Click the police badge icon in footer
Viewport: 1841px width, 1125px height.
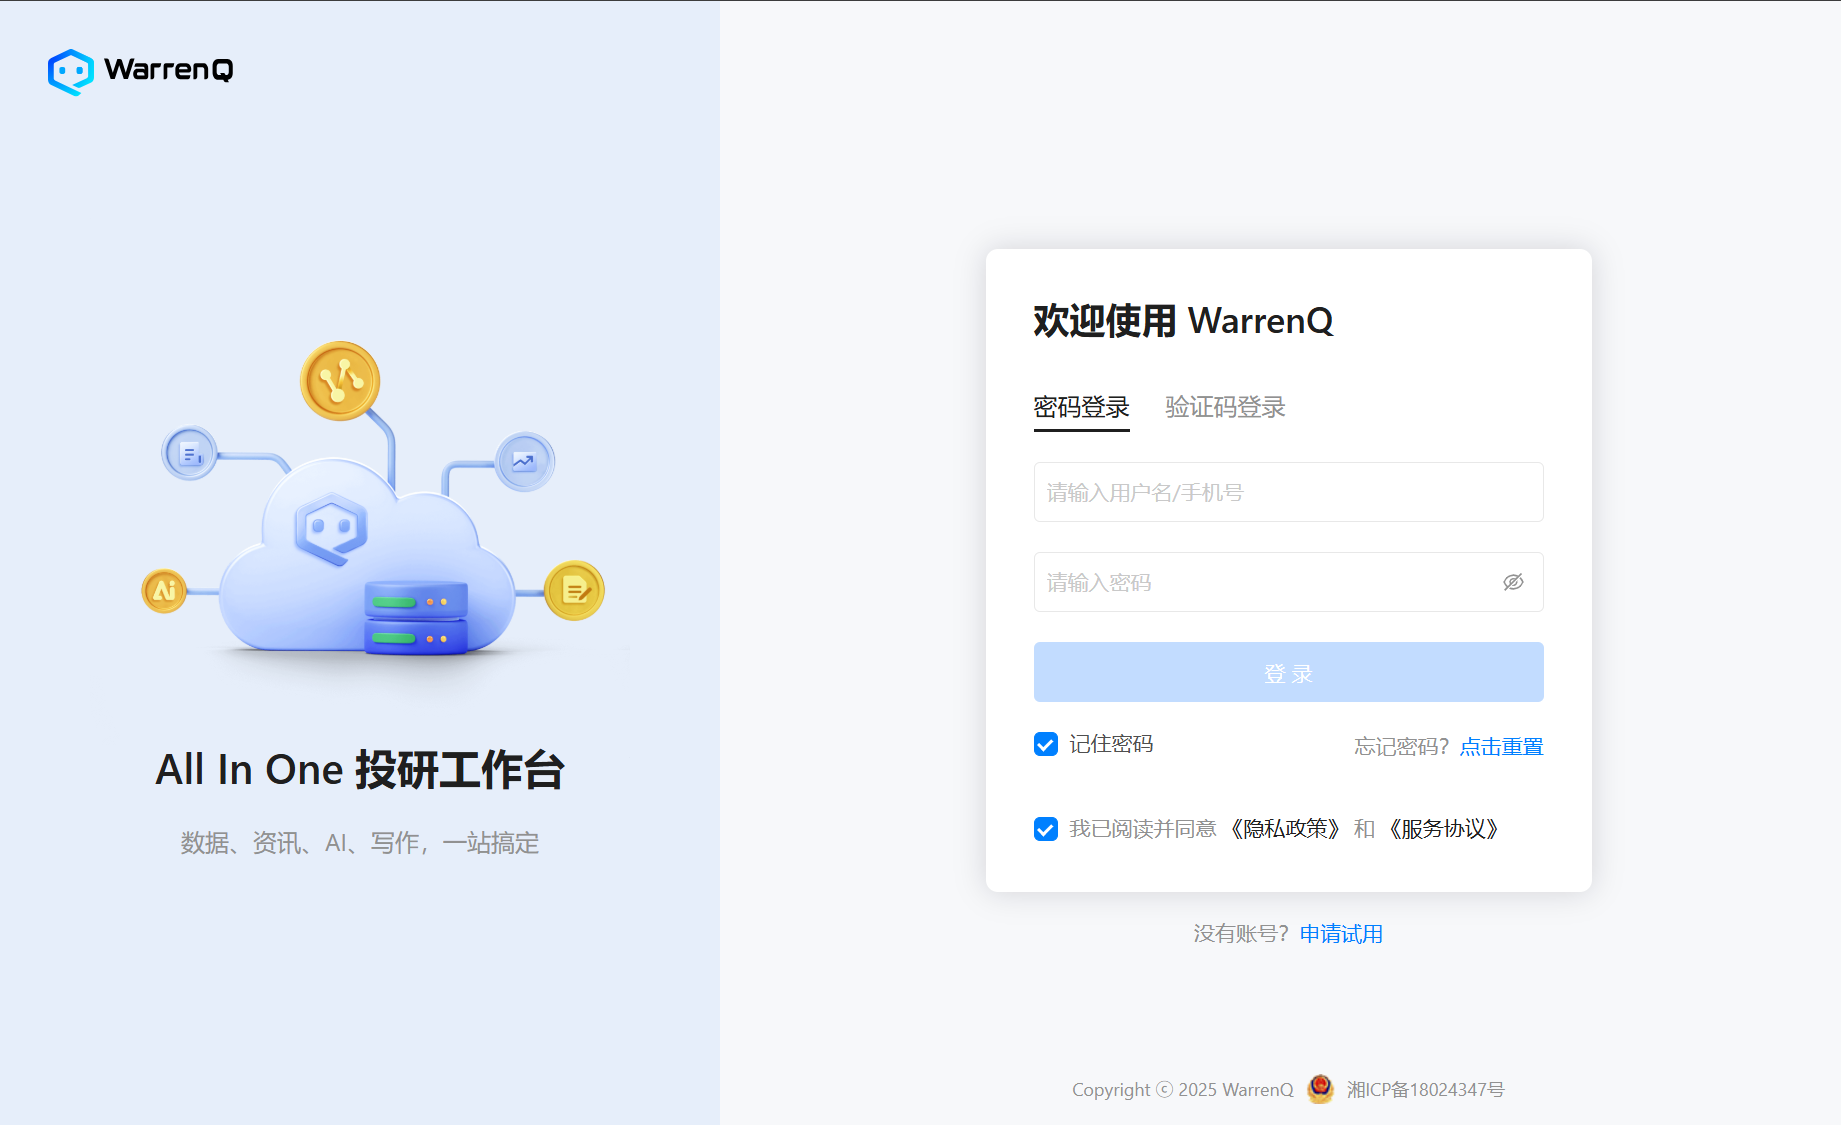(1320, 1089)
